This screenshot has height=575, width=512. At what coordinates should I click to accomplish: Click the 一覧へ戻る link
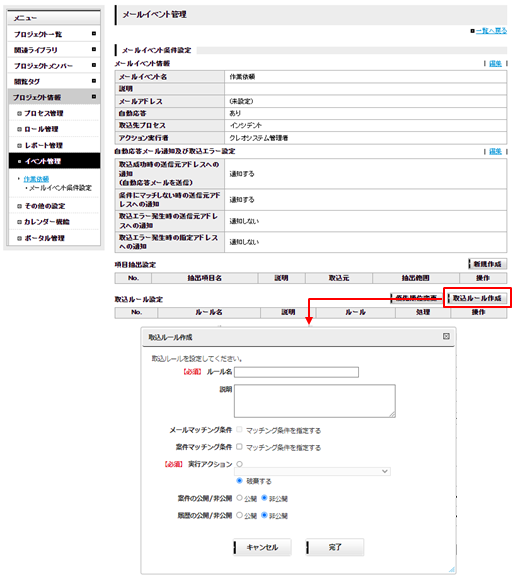(491, 31)
